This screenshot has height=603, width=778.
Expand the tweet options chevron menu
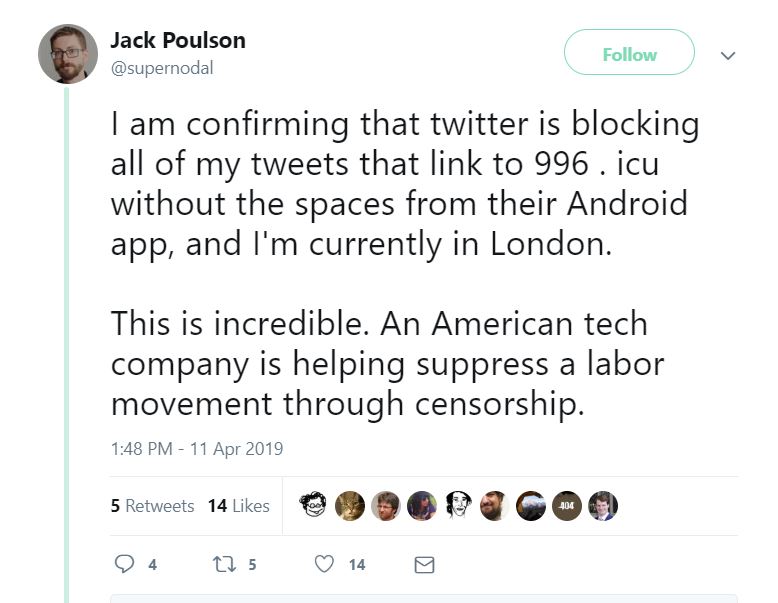[727, 56]
